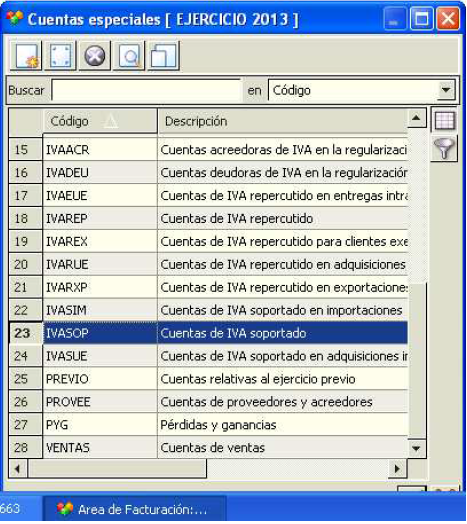The height and width of the screenshot is (524, 467).
Task: Click the horizontal scrollbar right arrow
Action: 398,469
